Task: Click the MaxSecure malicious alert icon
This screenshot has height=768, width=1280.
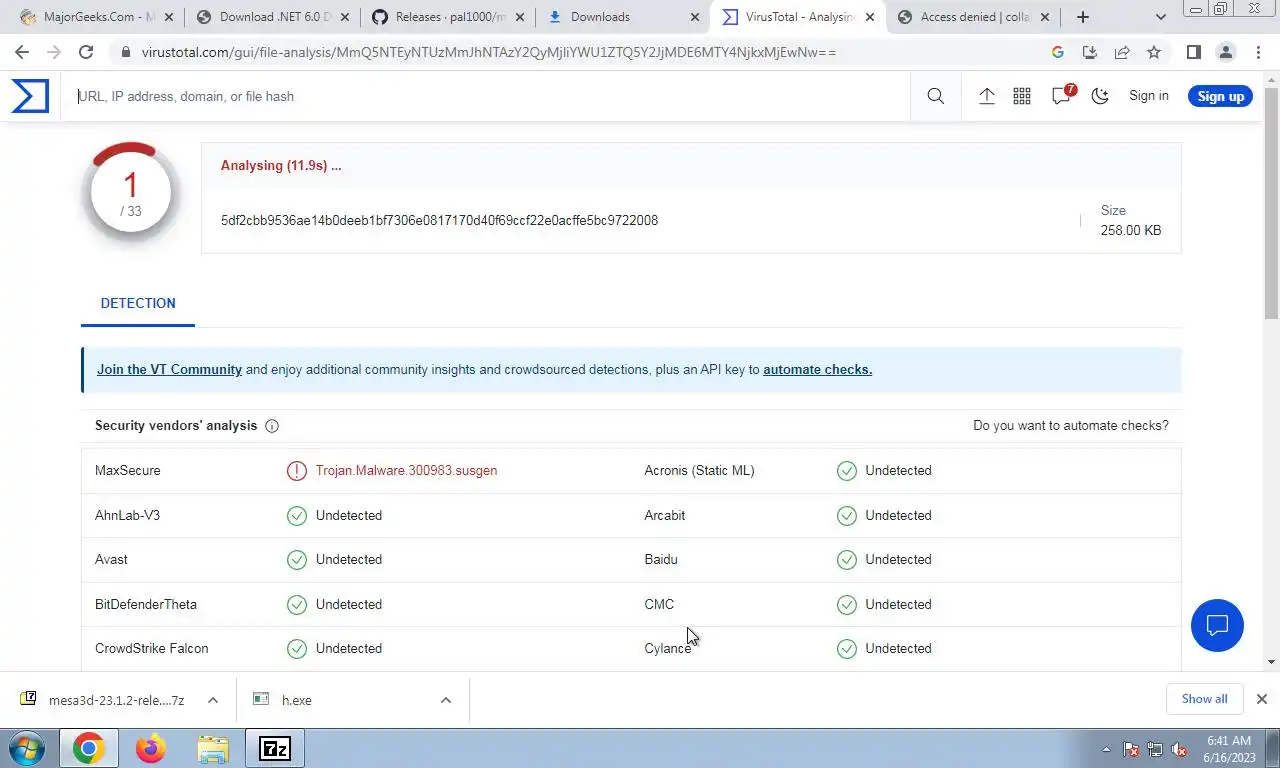Action: (297, 470)
